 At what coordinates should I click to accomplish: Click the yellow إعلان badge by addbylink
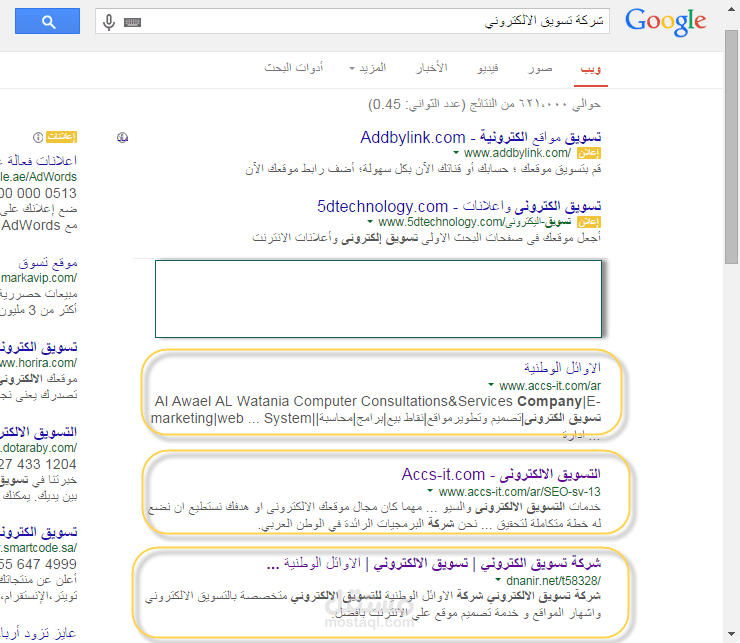(x=589, y=153)
